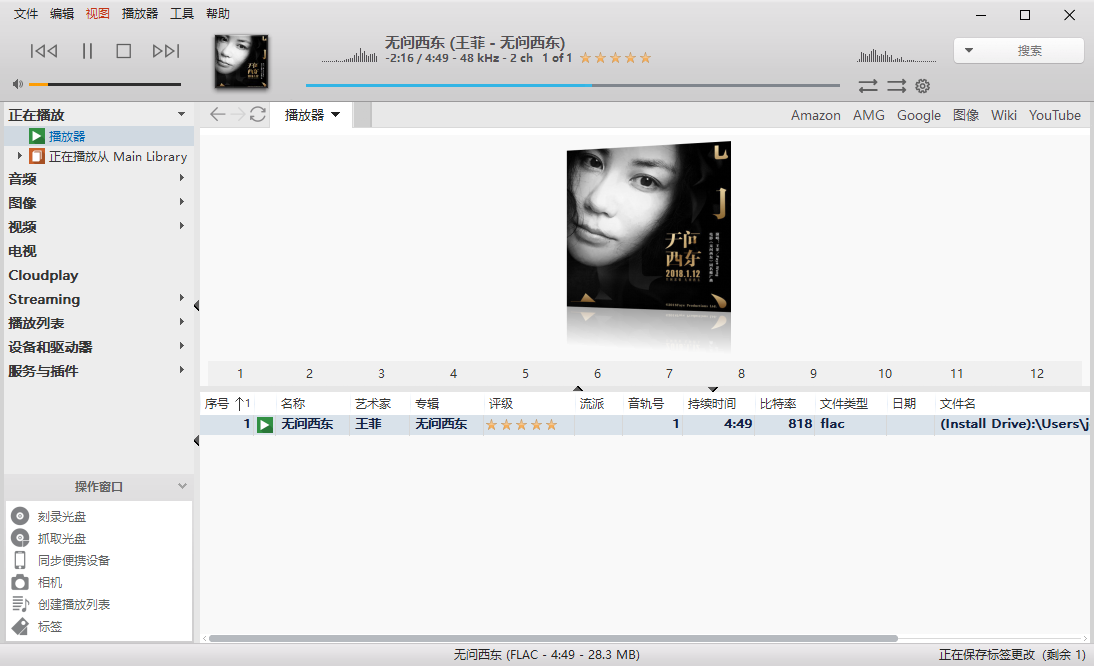The height and width of the screenshot is (666, 1094).
Task: Skip to the next track
Action: click(x=166, y=50)
